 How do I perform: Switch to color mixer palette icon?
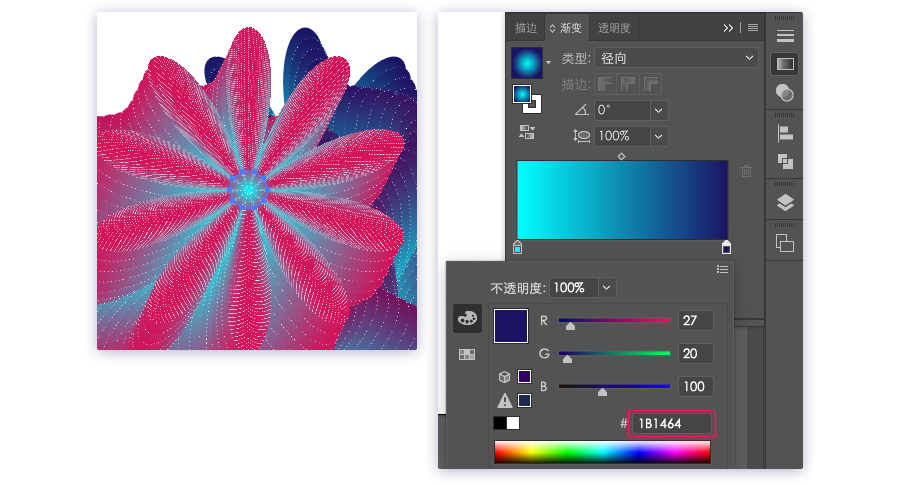click(467, 319)
